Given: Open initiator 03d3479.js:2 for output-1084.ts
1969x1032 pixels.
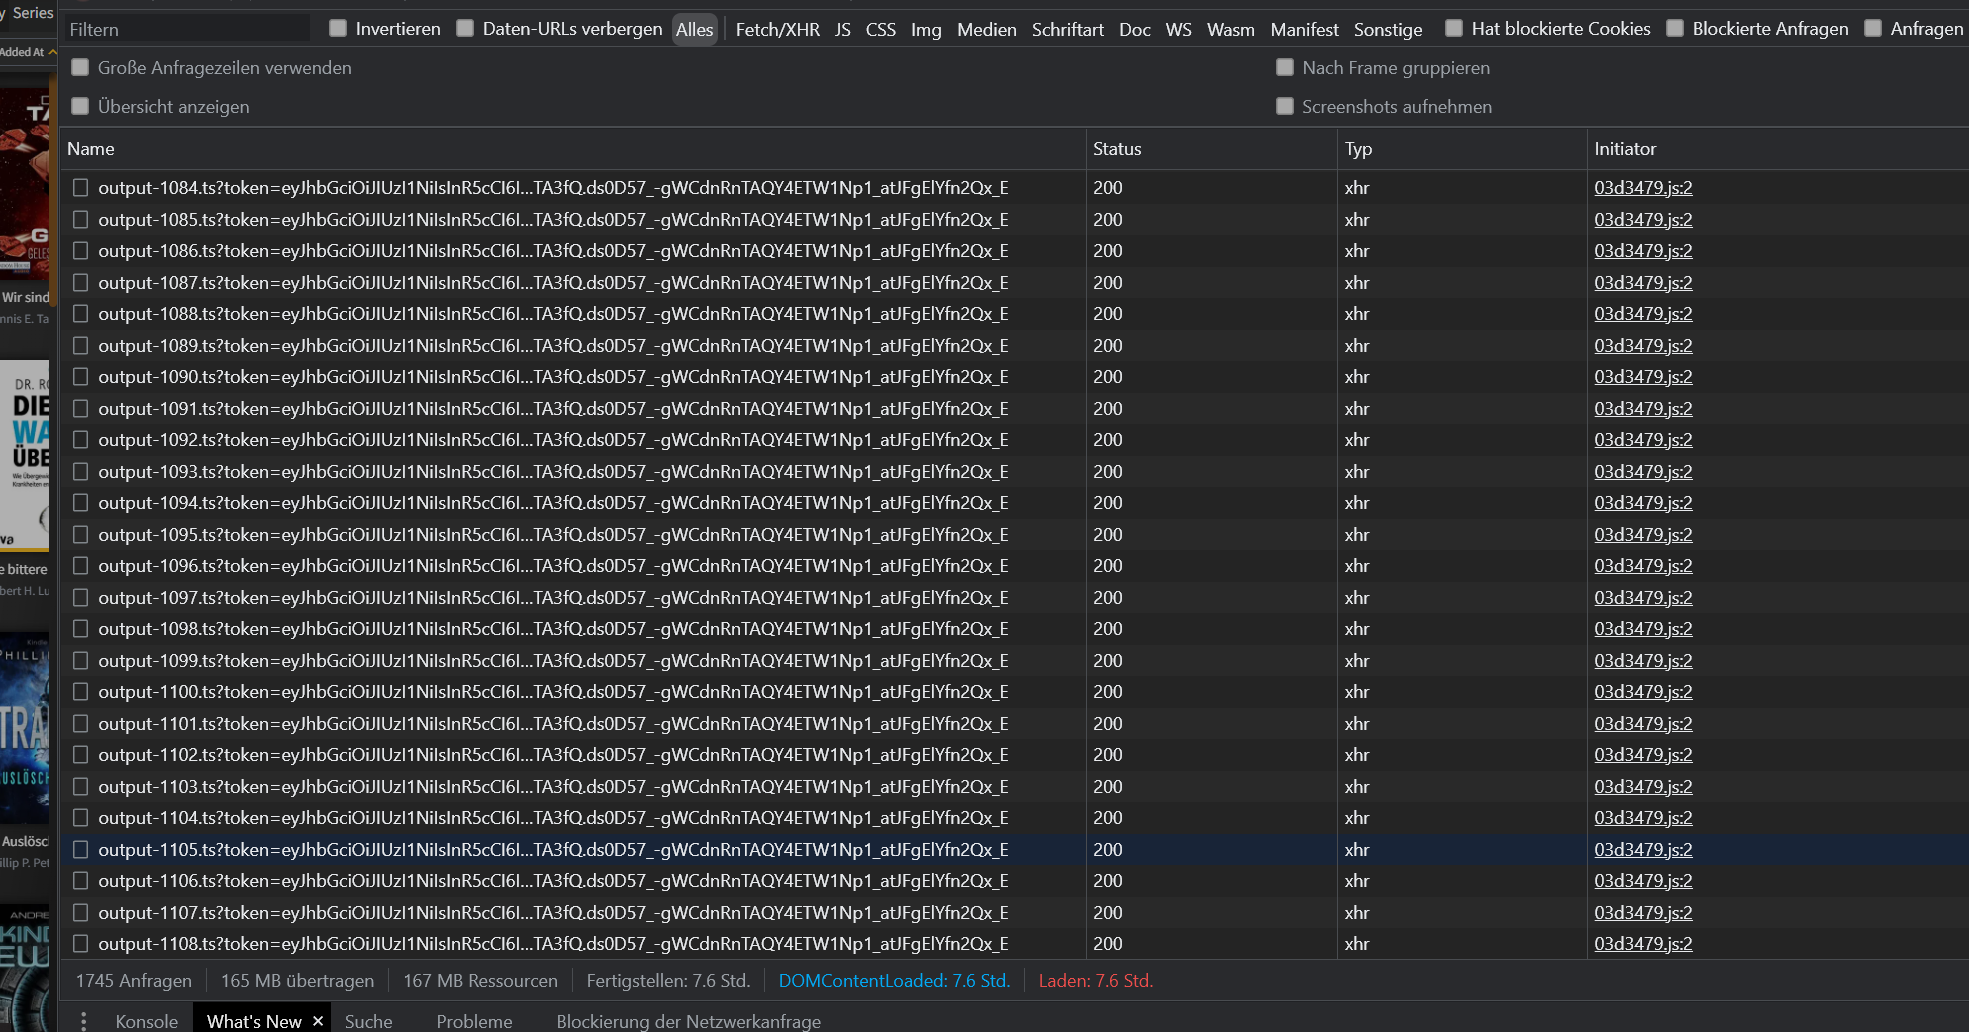Looking at the screenshot, I should click(1642, 187).
